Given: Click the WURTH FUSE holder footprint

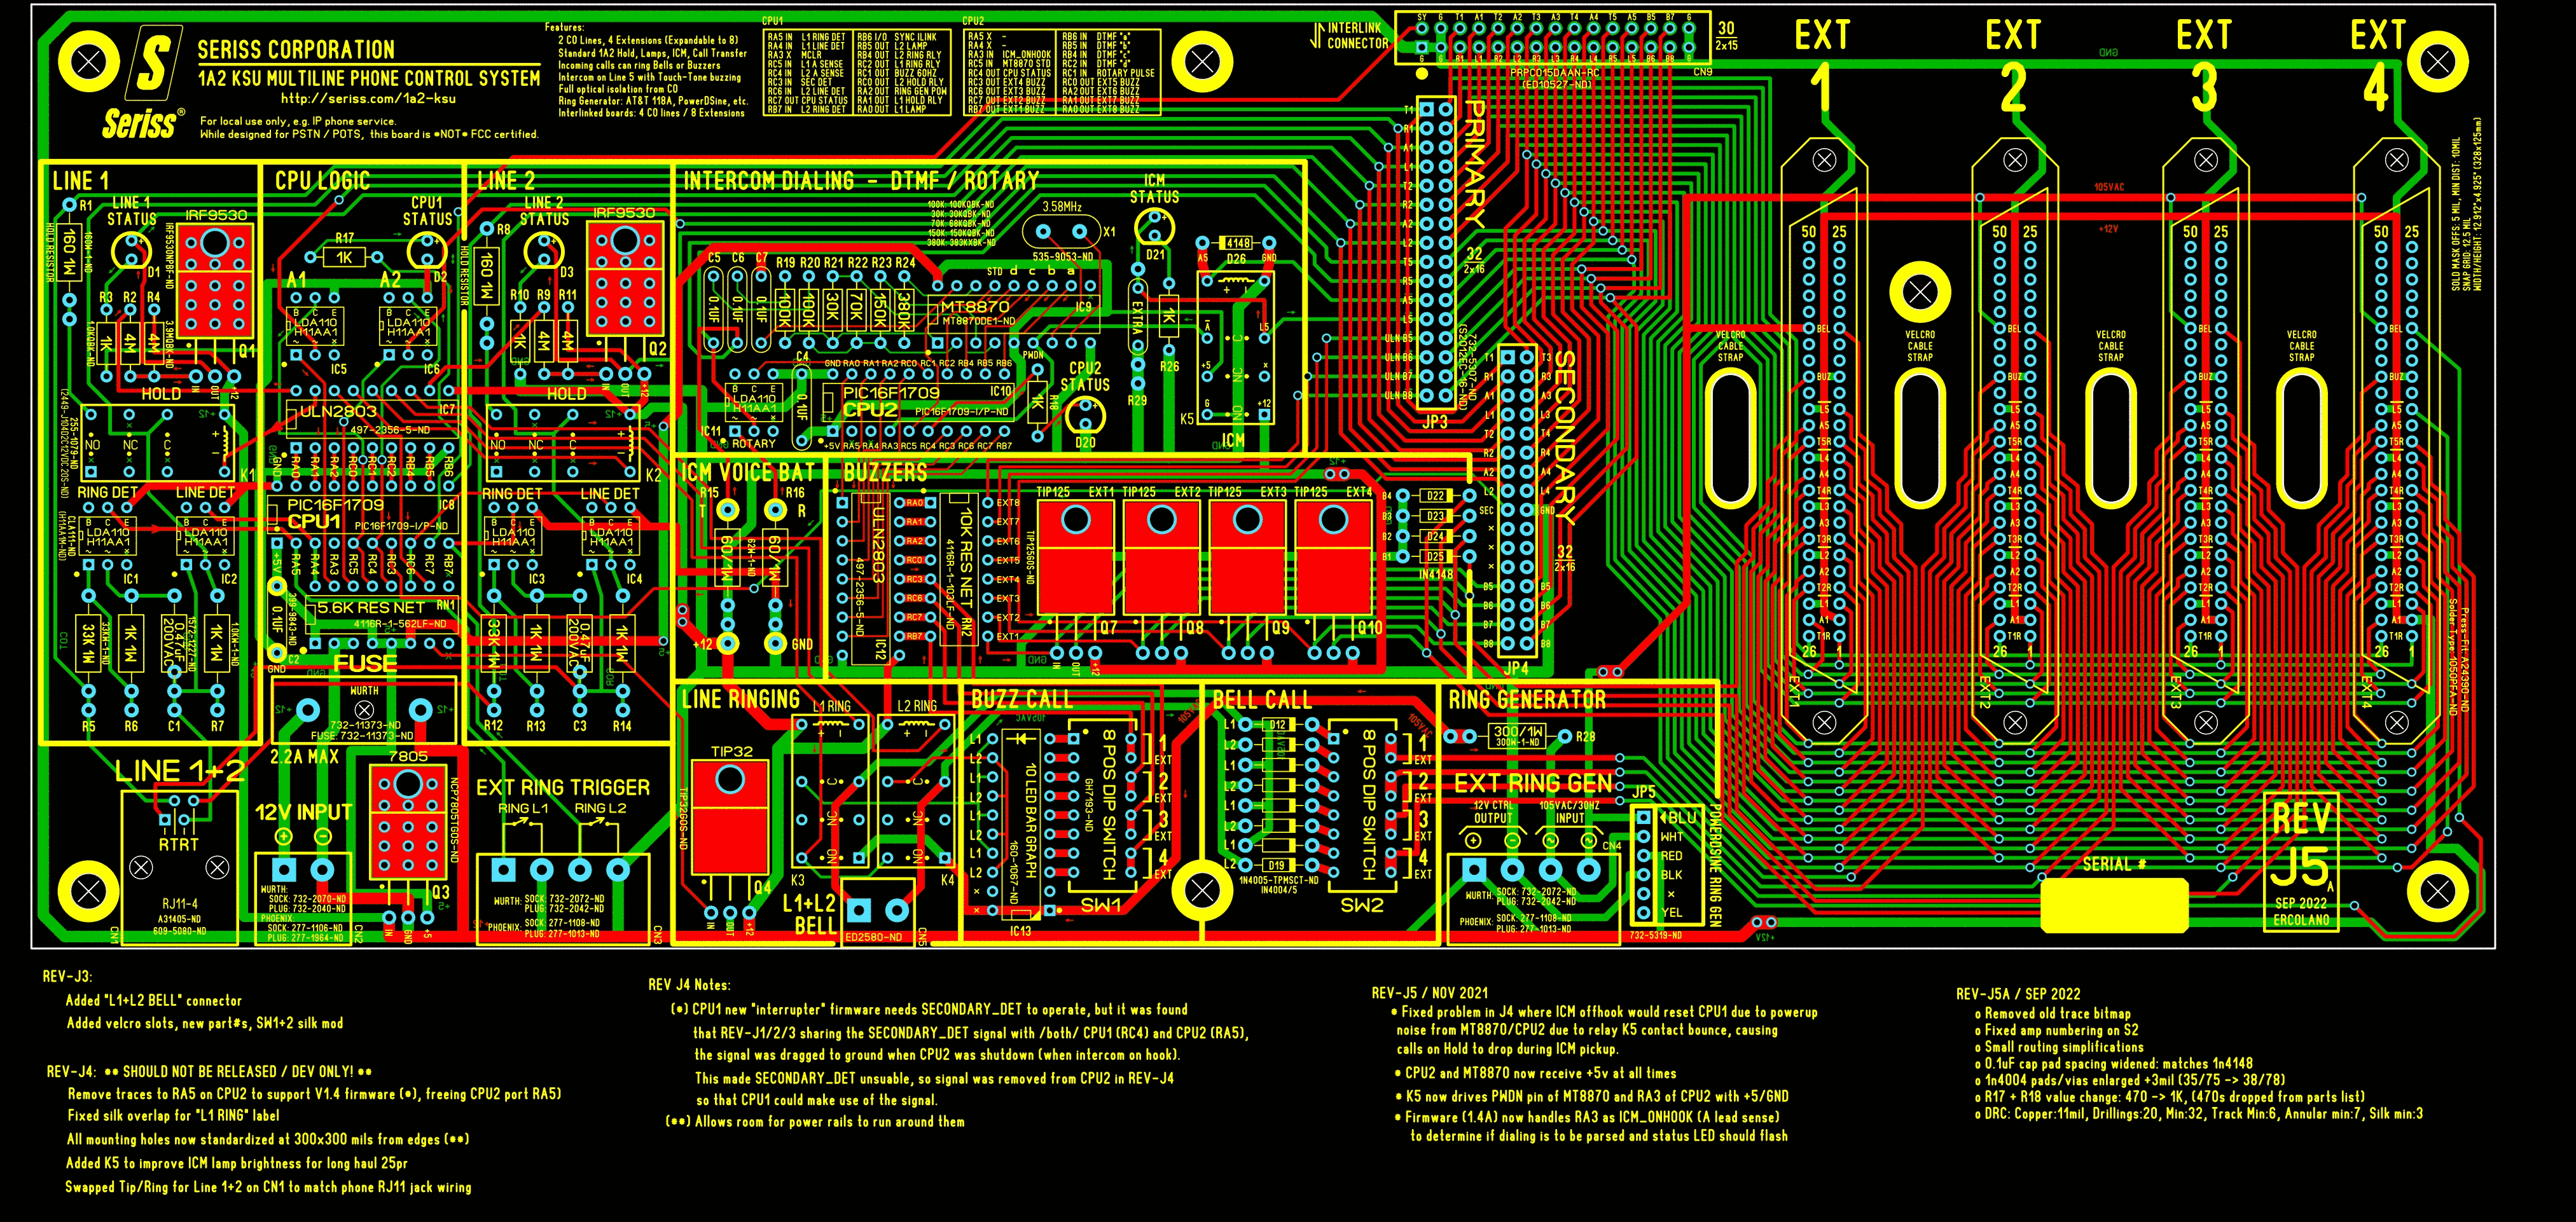Looking at the screenshot, I should tap(364, 711).
